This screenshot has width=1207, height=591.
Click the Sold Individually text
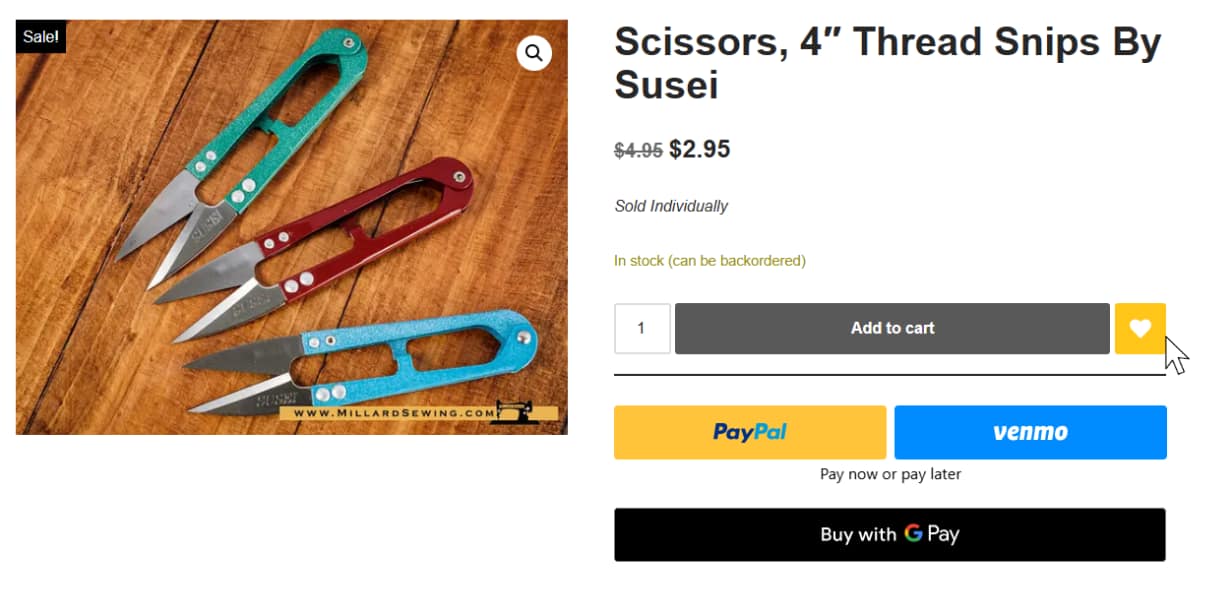[x=671, y=206]
